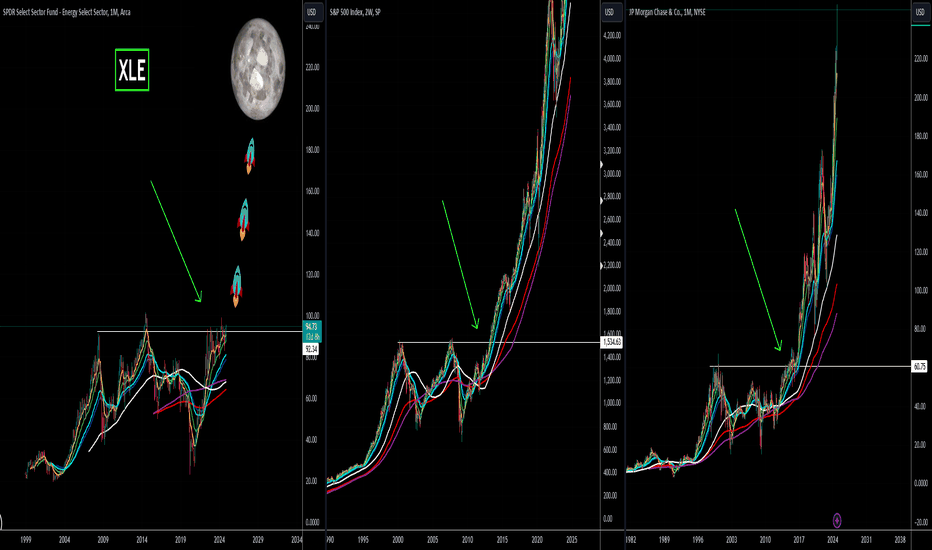Click the 2,000.00 level on S&P 500 price axis

coord(612,288)
